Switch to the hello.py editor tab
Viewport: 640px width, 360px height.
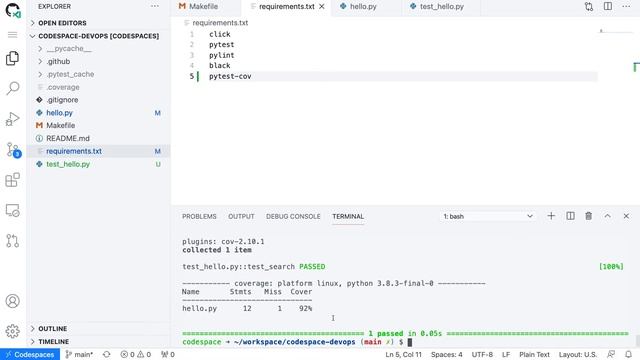coord(363,7)
